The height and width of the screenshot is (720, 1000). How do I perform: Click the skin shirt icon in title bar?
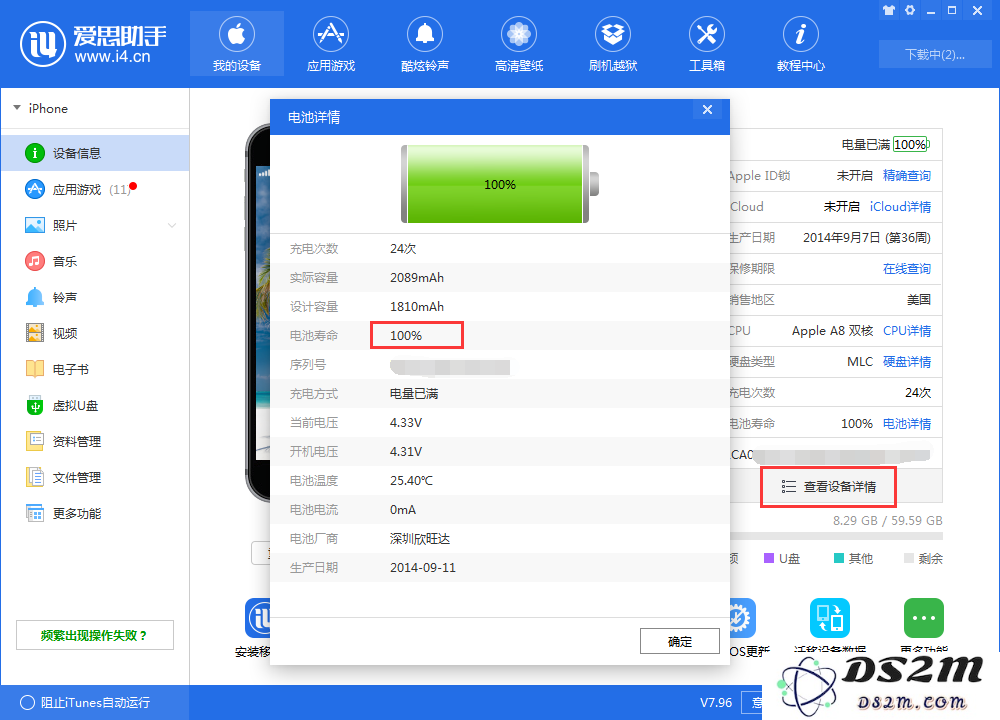tap(889, 10)
